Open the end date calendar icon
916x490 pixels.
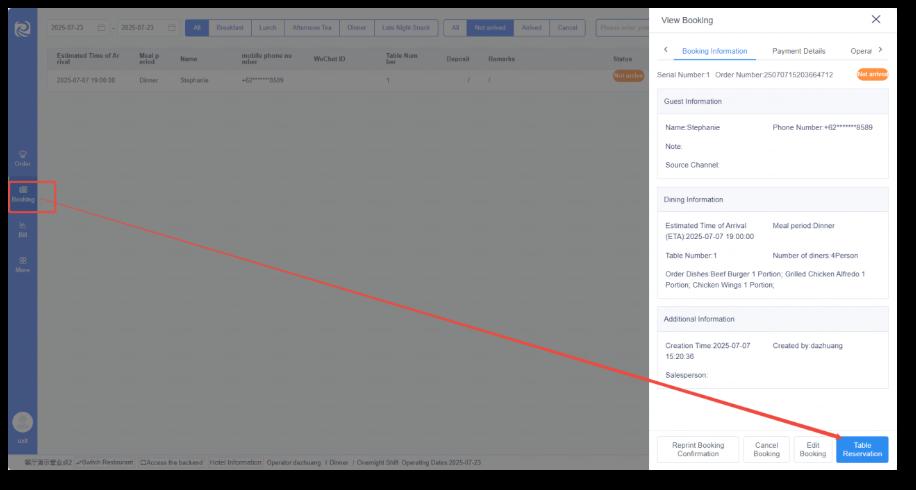(x=172, y=28)
